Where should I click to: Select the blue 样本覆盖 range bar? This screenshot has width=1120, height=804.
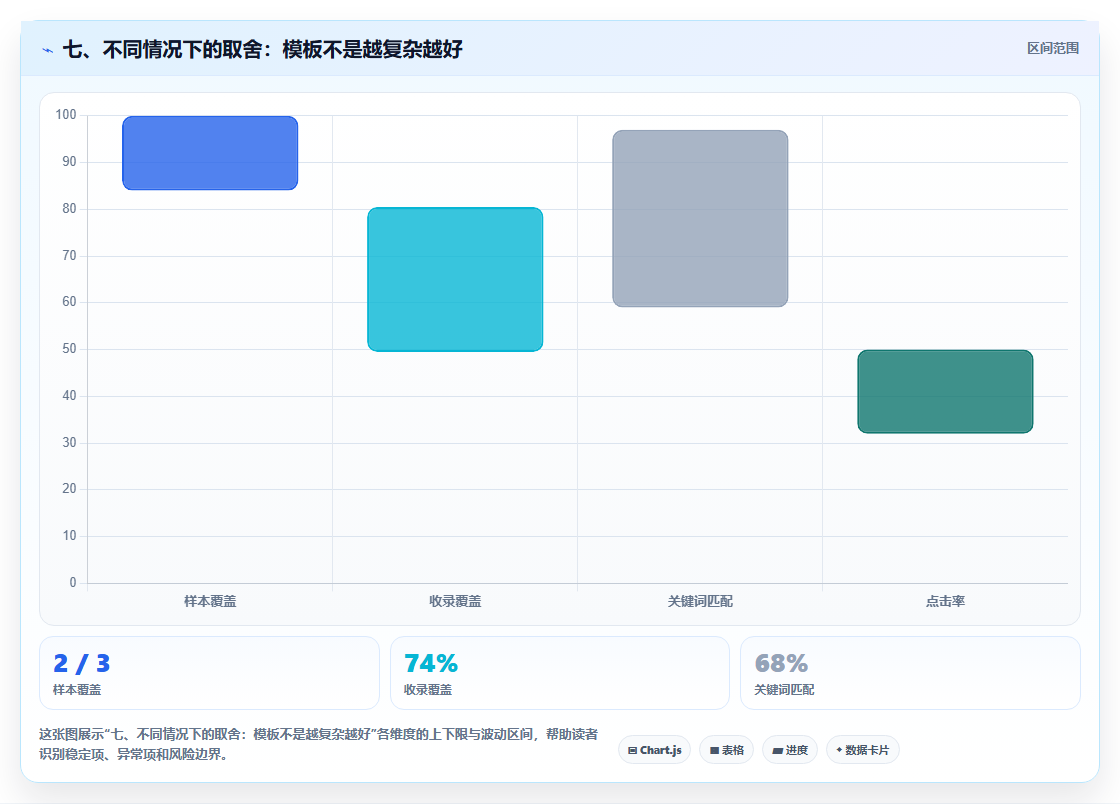coord(210,153)
